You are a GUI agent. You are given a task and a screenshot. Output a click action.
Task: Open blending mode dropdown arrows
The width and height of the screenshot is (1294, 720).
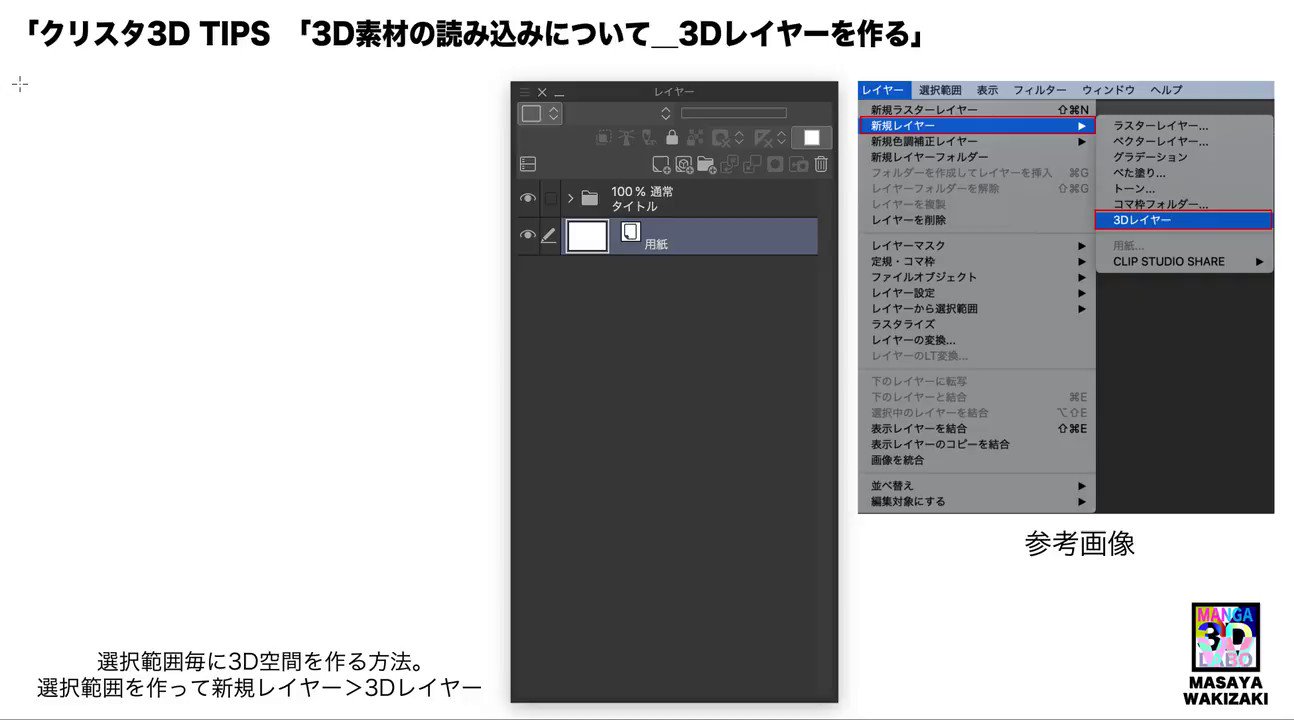tap(666, 113)
